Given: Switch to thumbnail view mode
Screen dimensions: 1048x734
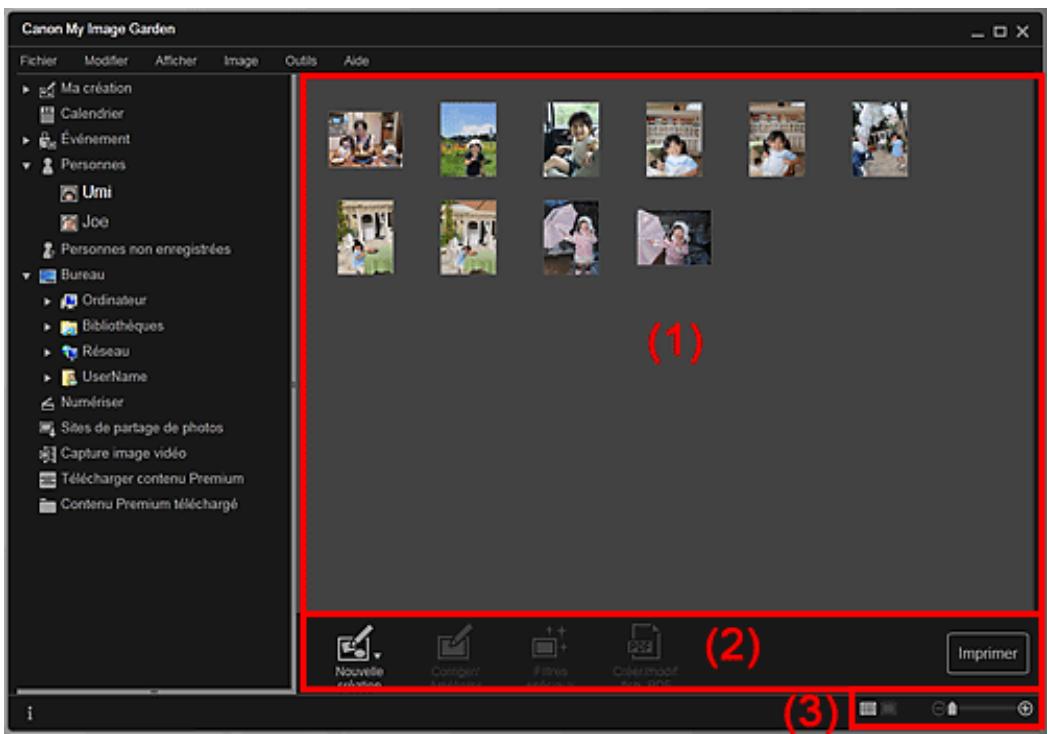Looking at the screenshot, I should [868, 709].
